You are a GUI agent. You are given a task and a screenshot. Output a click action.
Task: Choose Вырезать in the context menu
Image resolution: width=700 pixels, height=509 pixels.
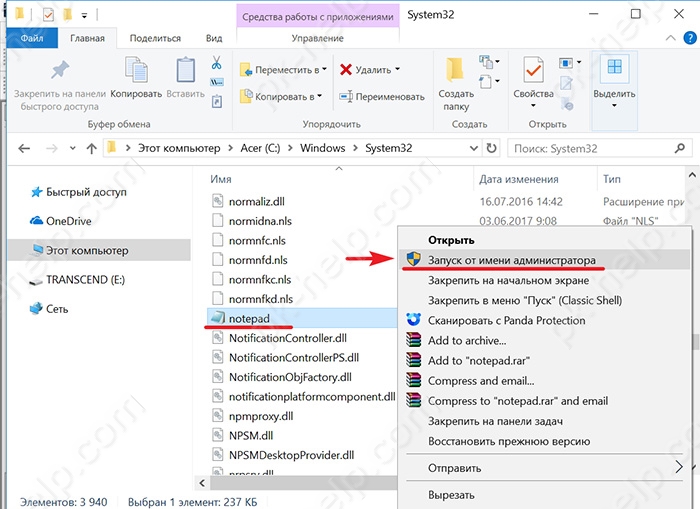coord(544,495)
